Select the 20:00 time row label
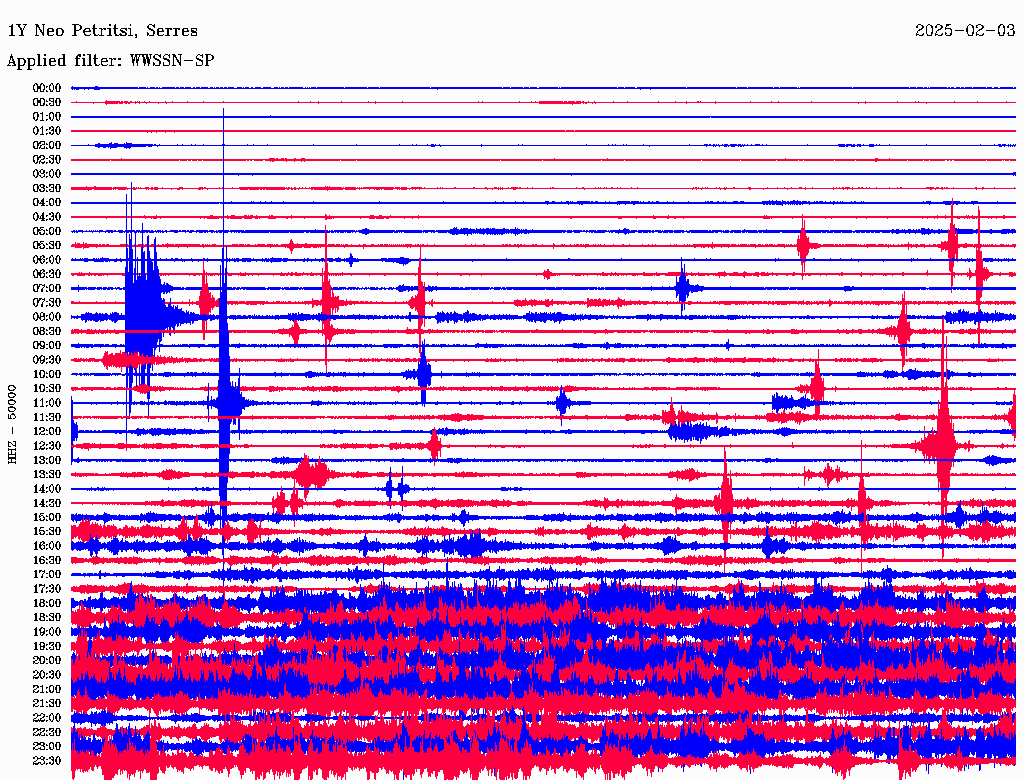The image size is (1024, 780). coord(47,660)
